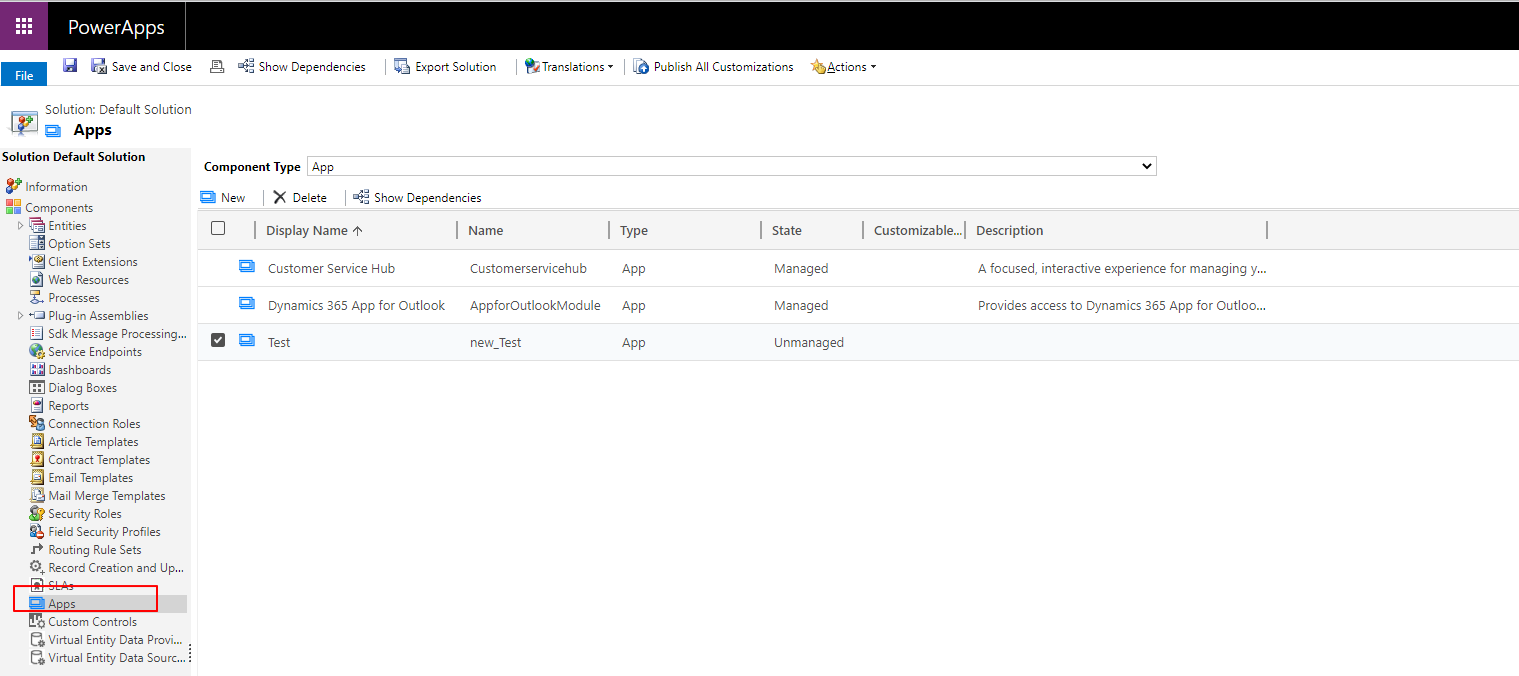Click Show Dependencies in grid toolbar
Viewport: 1519px width, 676px height.
pos(417,197)
